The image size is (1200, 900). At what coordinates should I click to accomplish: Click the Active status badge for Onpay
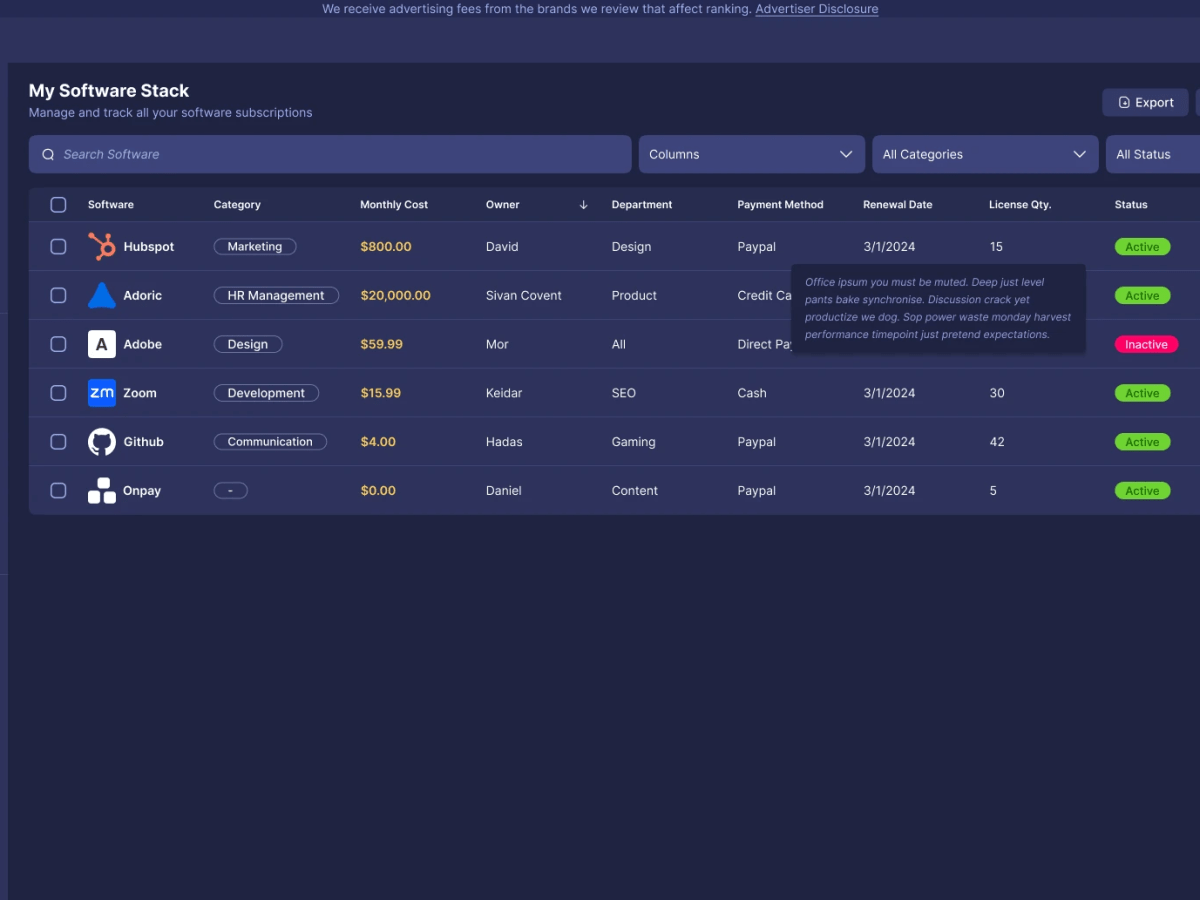click(x=1142, y=491)
